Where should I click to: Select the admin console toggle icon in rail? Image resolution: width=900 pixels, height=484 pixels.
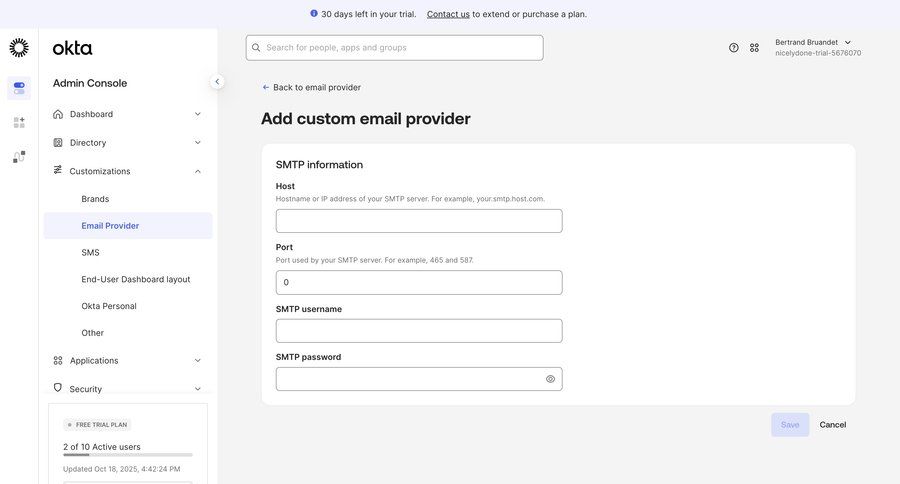coord(19,88)
